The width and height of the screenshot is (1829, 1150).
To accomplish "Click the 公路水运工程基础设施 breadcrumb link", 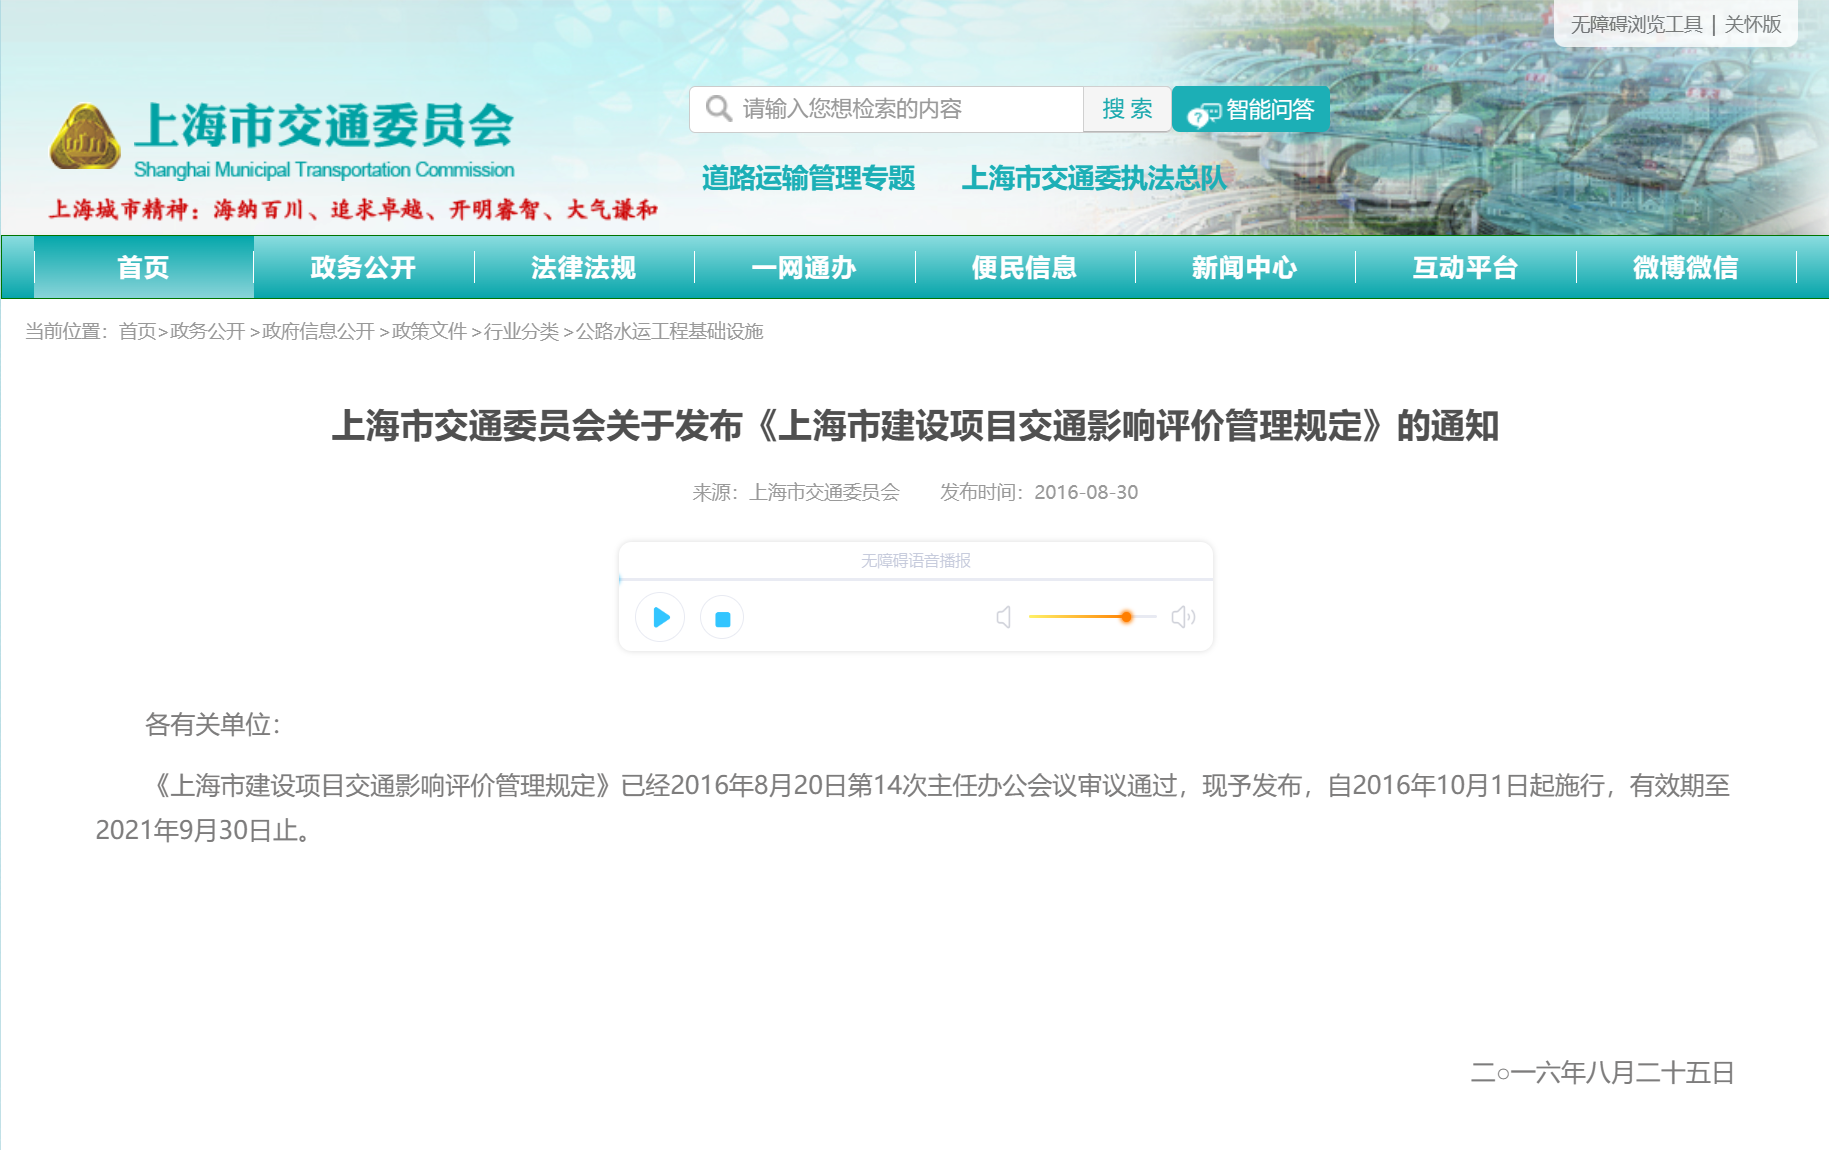I will [x=669, y=331].
